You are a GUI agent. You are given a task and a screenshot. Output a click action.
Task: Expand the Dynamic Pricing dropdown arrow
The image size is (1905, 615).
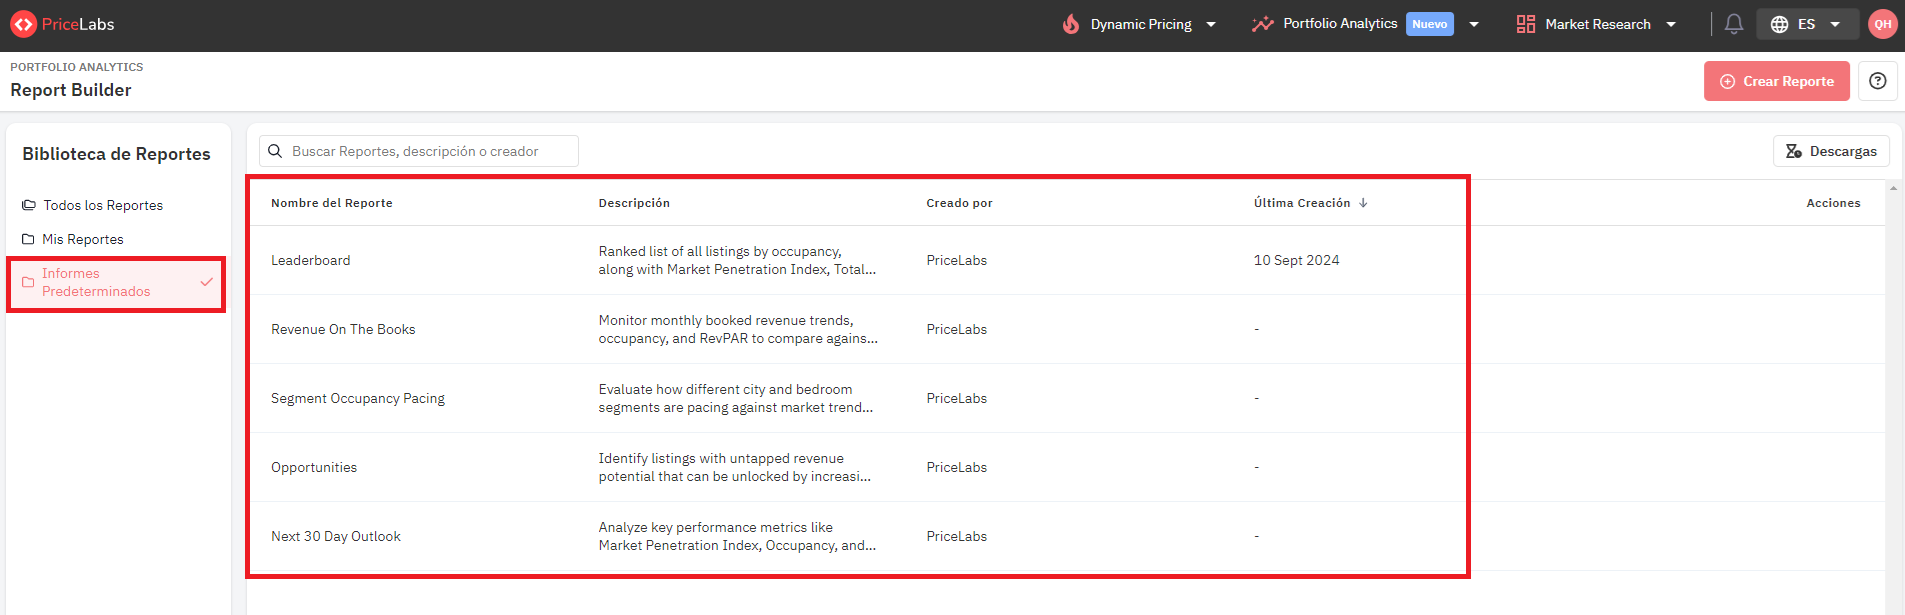point(1211,24)
